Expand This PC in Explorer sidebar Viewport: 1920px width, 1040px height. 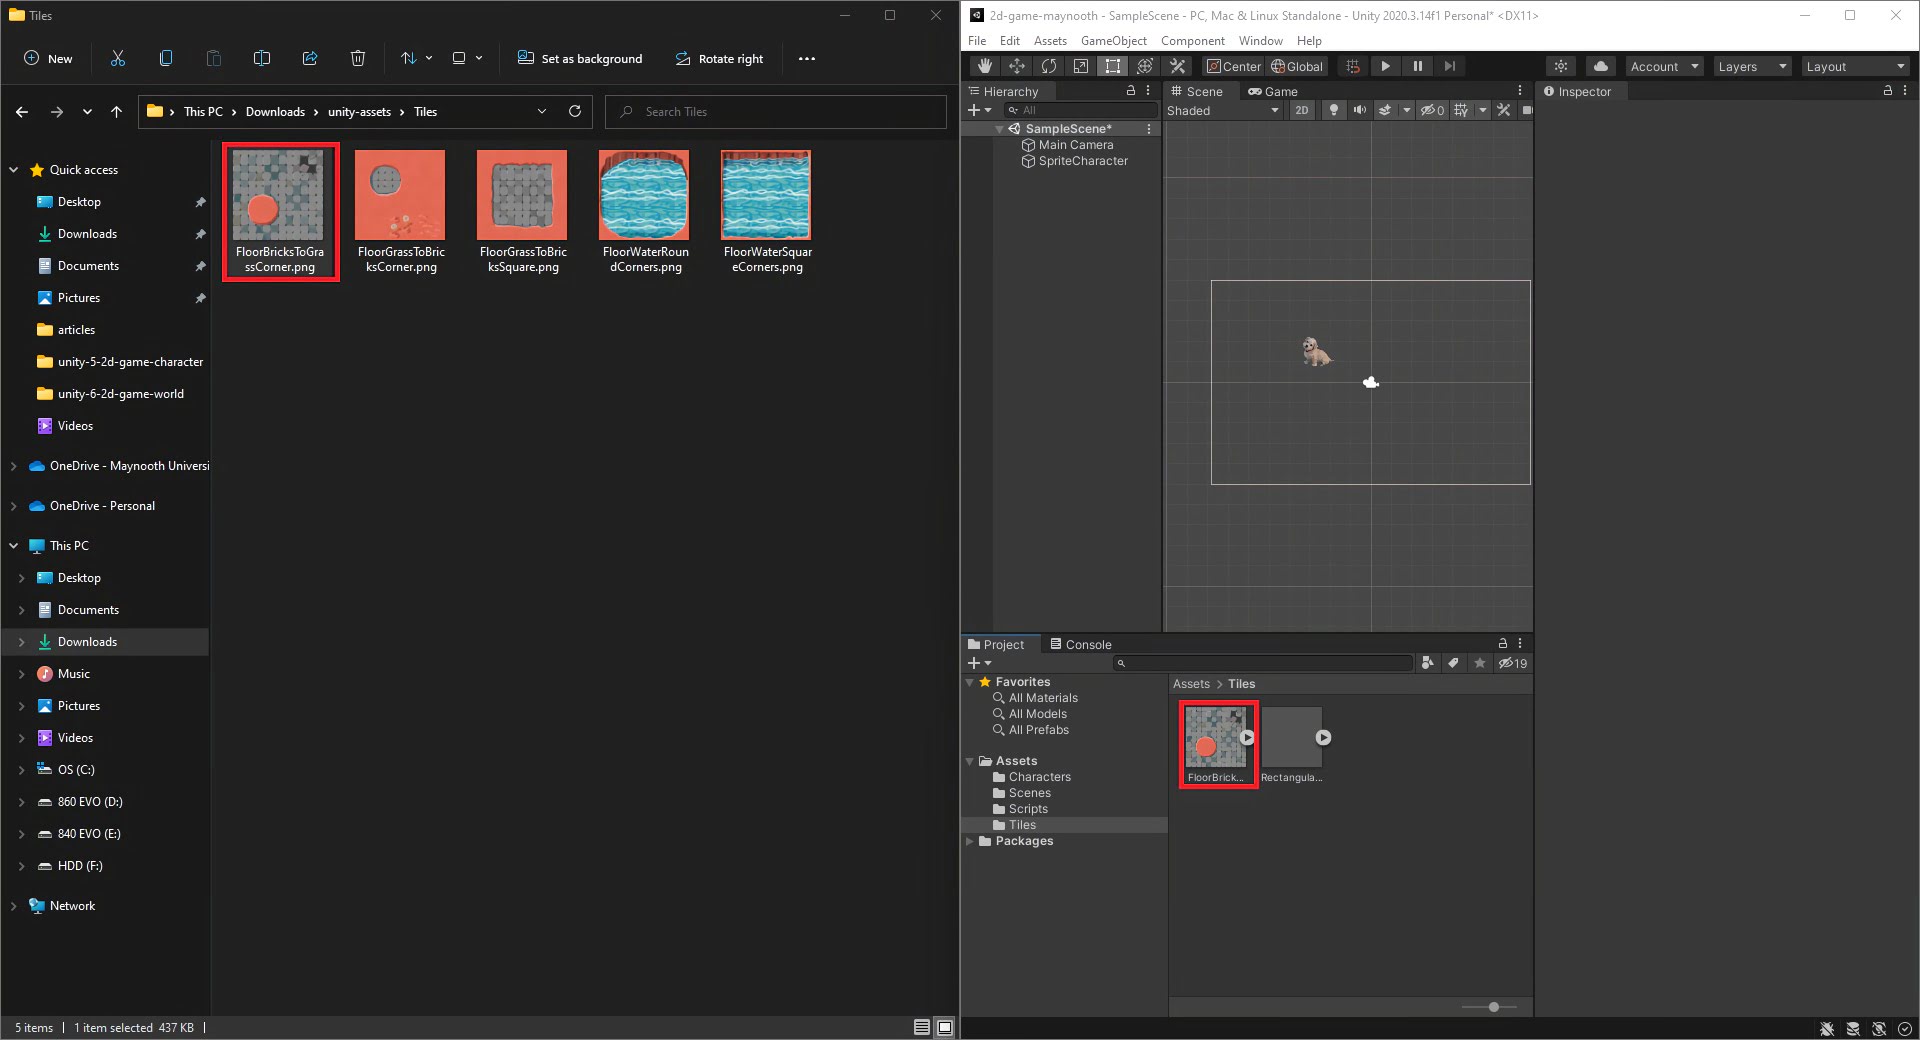click(14, 546)
